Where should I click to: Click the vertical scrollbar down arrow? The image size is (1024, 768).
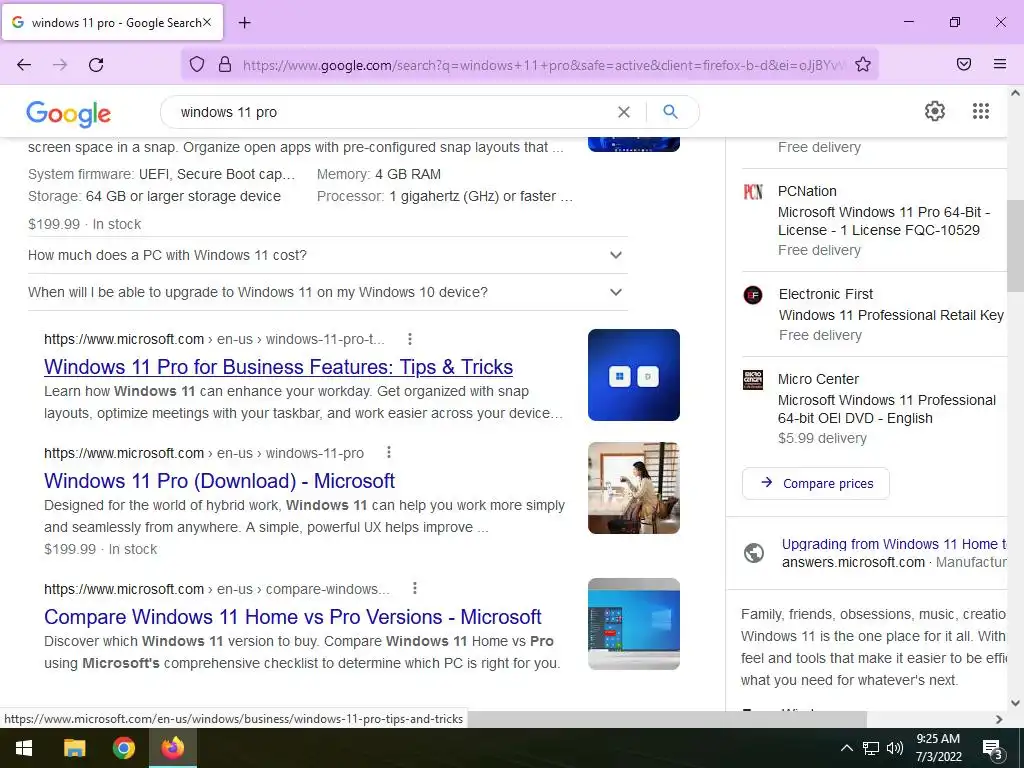[1015, 703]
